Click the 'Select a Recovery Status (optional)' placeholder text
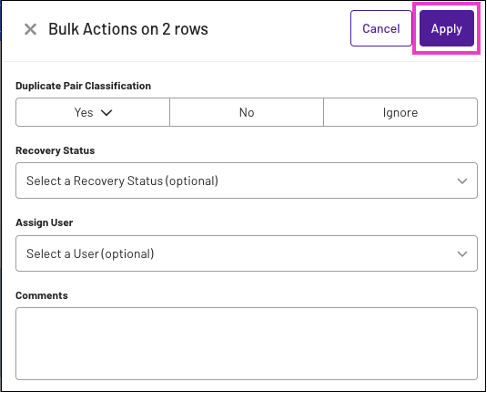This screenshot has width=487, height=393. (x=122, y=181)
